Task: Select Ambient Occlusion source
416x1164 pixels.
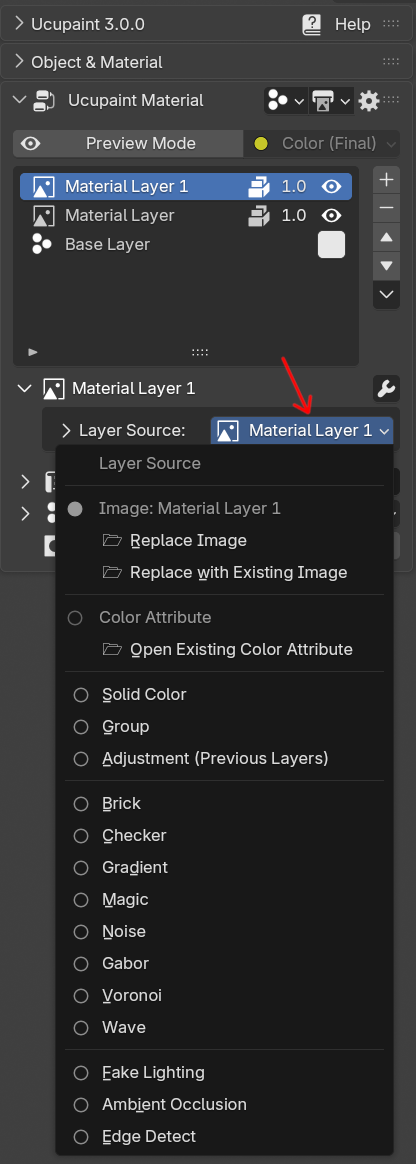Action: pos(225,1105)
